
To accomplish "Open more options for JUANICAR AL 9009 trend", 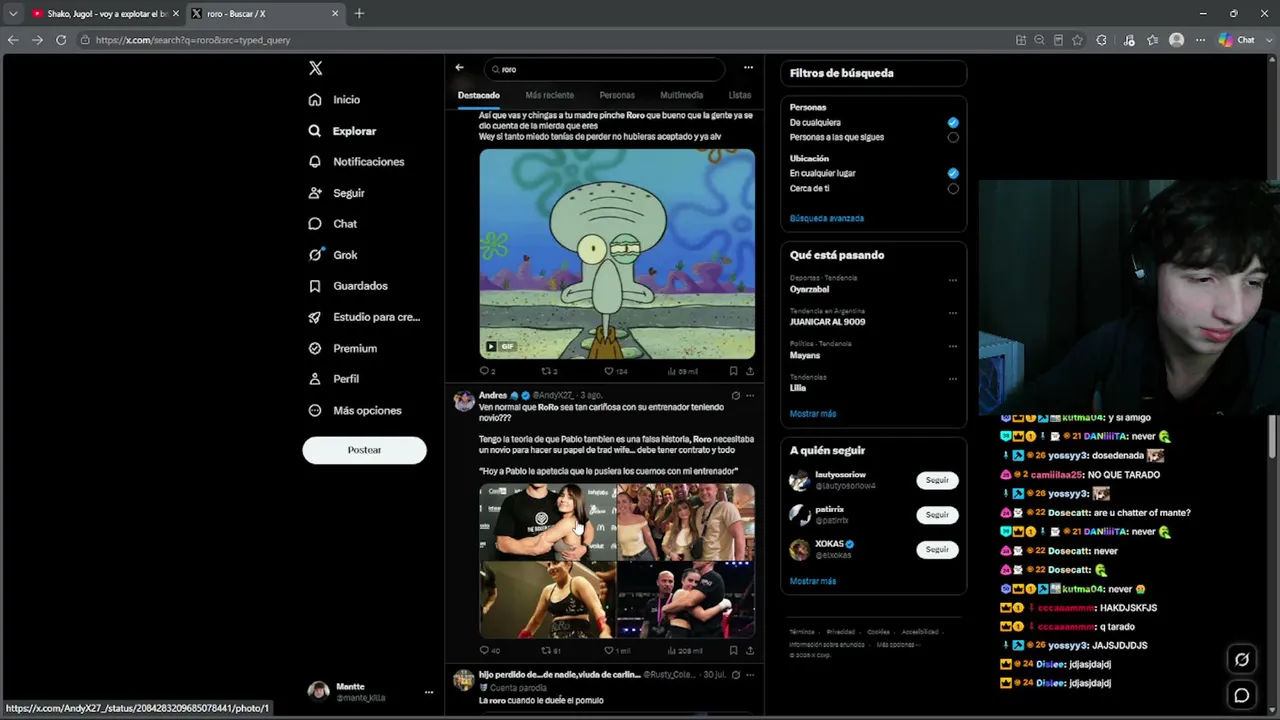I will point(953,313).
